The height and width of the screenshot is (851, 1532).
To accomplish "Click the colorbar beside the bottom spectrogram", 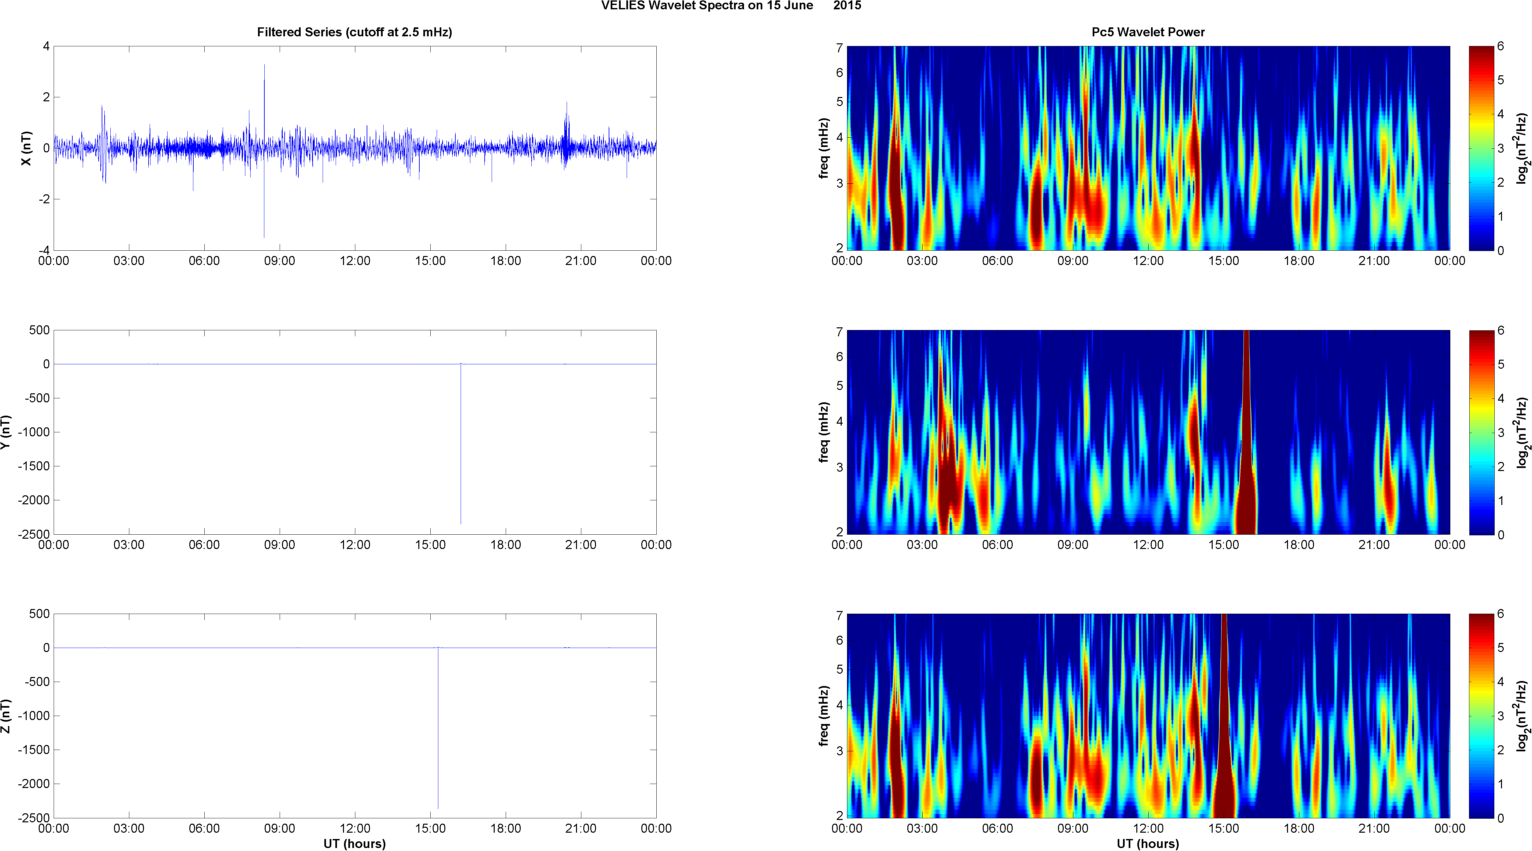I will 1481,716.
